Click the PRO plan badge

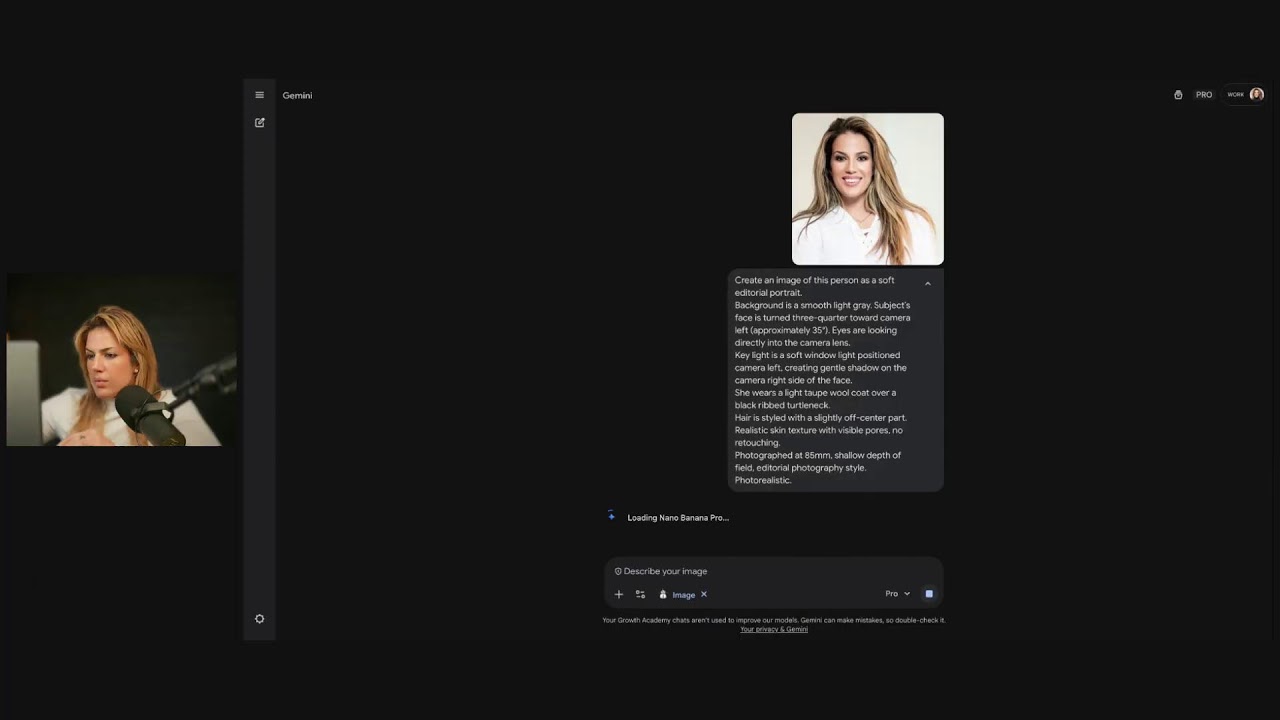[1204, 95]
